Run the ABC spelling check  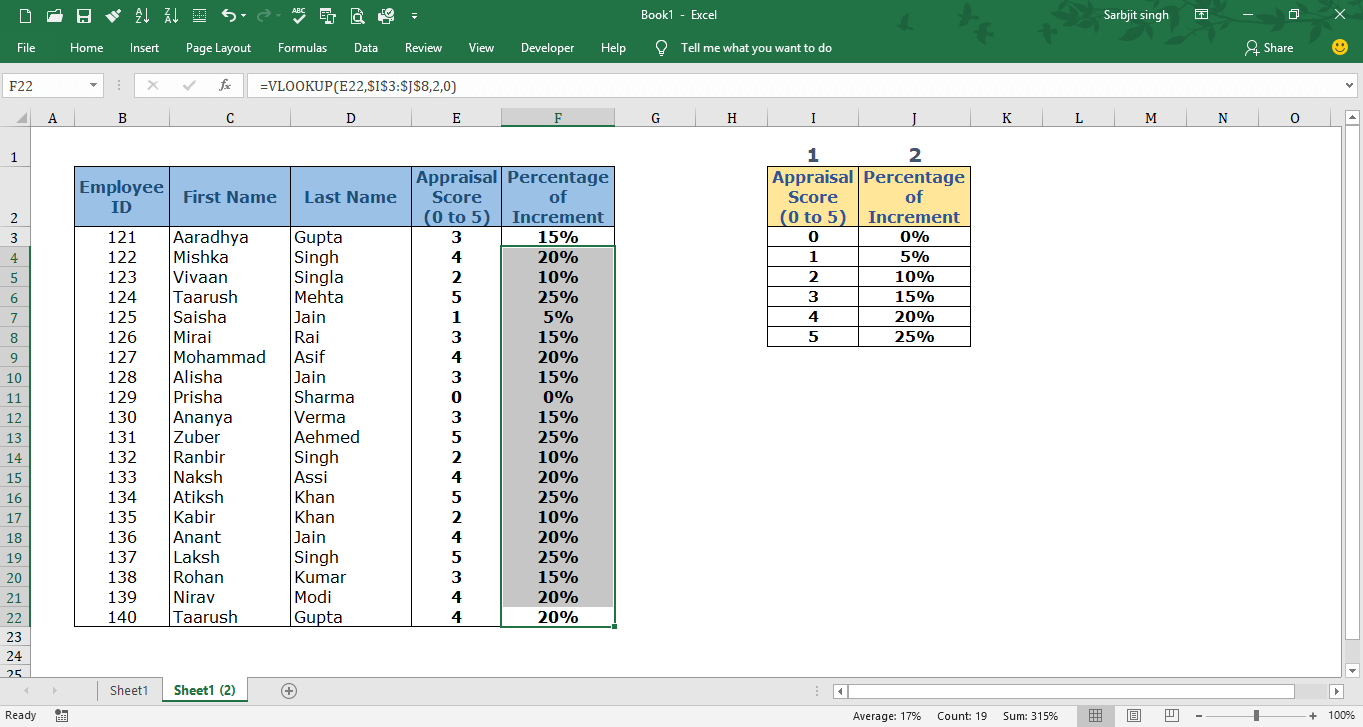(x=299, y=16)
